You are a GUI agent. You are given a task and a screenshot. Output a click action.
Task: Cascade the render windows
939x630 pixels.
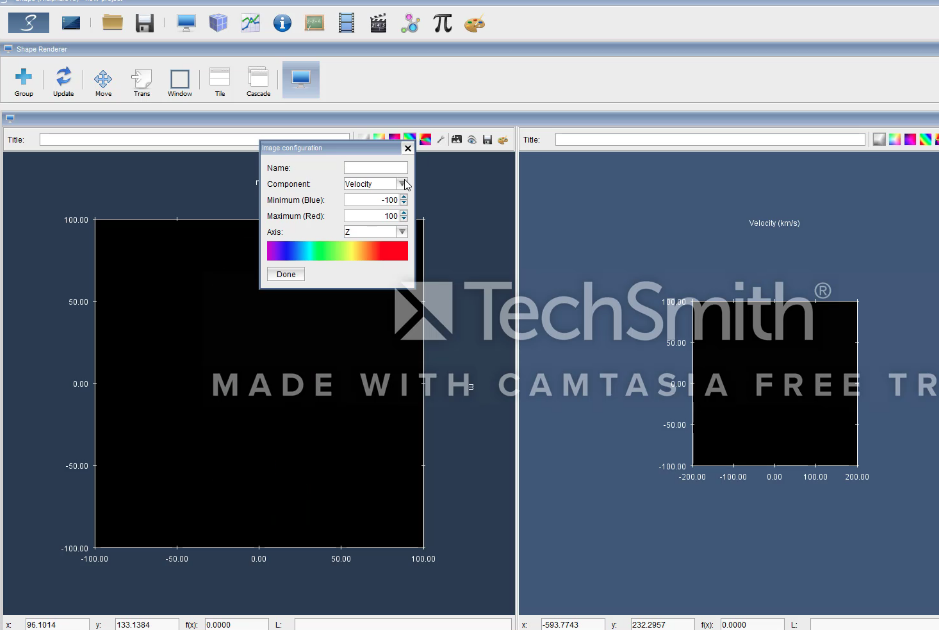coord(258,81)
